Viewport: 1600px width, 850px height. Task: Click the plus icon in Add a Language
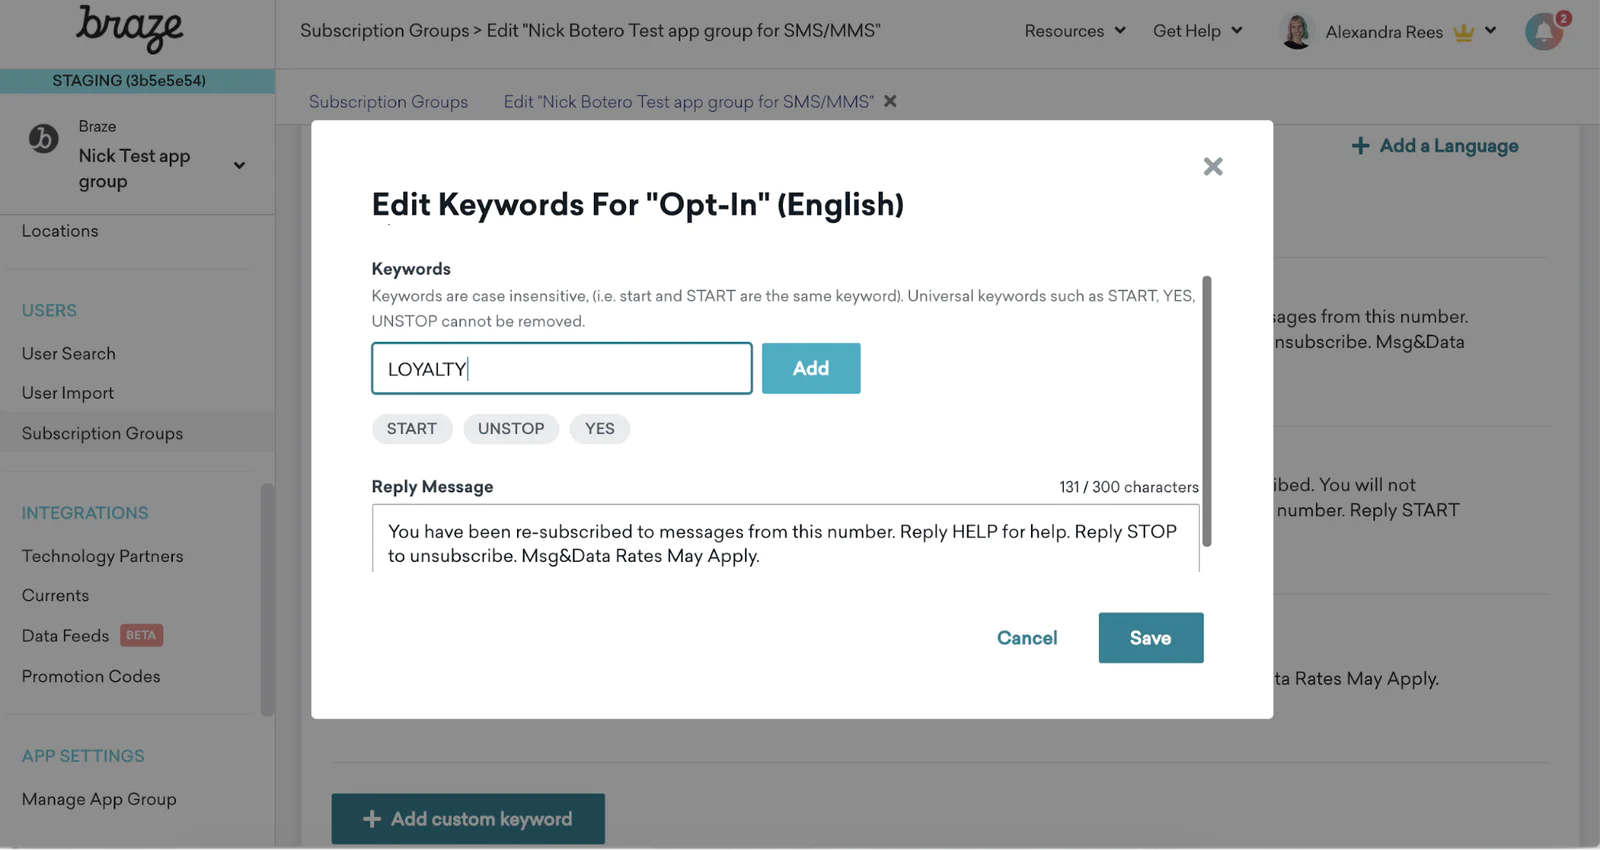tap(1360, 146)
